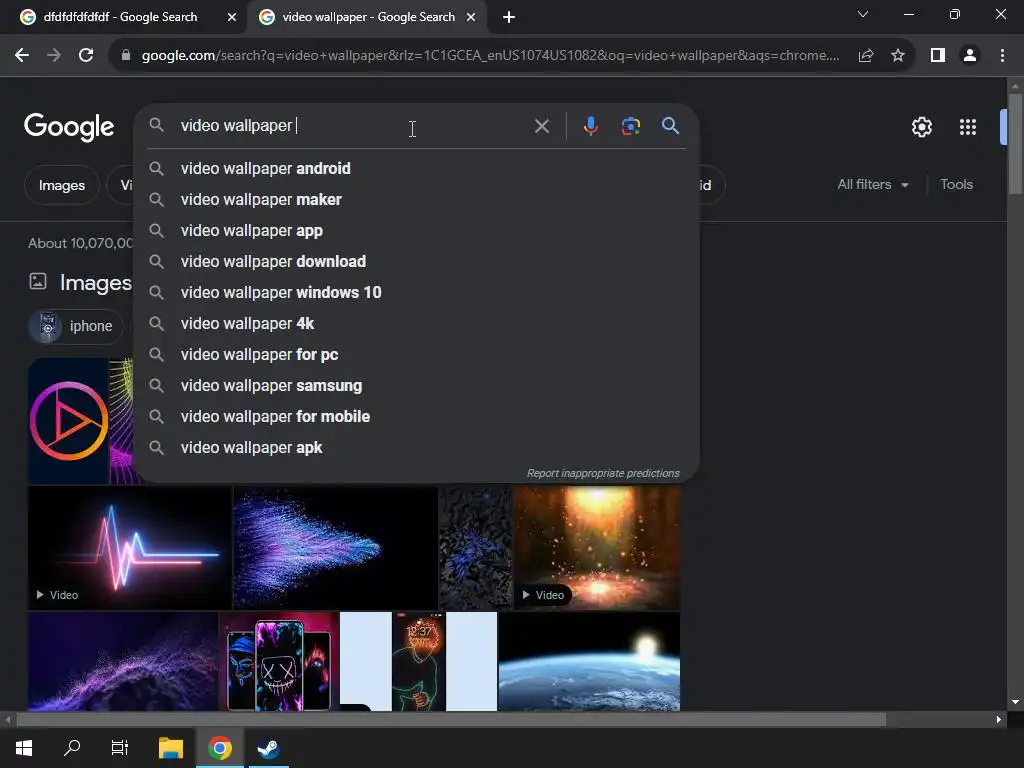Viewport: 1024px width, 768px height.
Task: Open File Explorer from the taskbar
Action: (x=171, y=748)
